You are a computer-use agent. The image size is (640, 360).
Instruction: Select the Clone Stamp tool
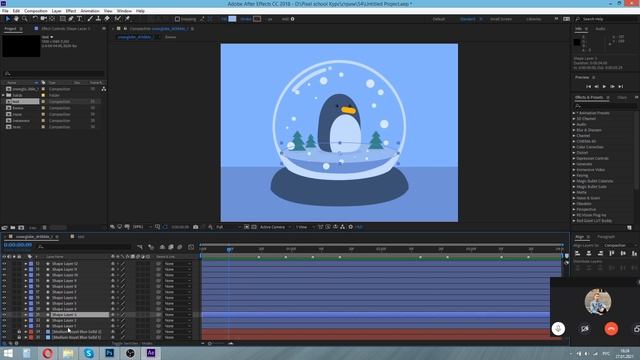pyautogui.click(x=98, y=19)
